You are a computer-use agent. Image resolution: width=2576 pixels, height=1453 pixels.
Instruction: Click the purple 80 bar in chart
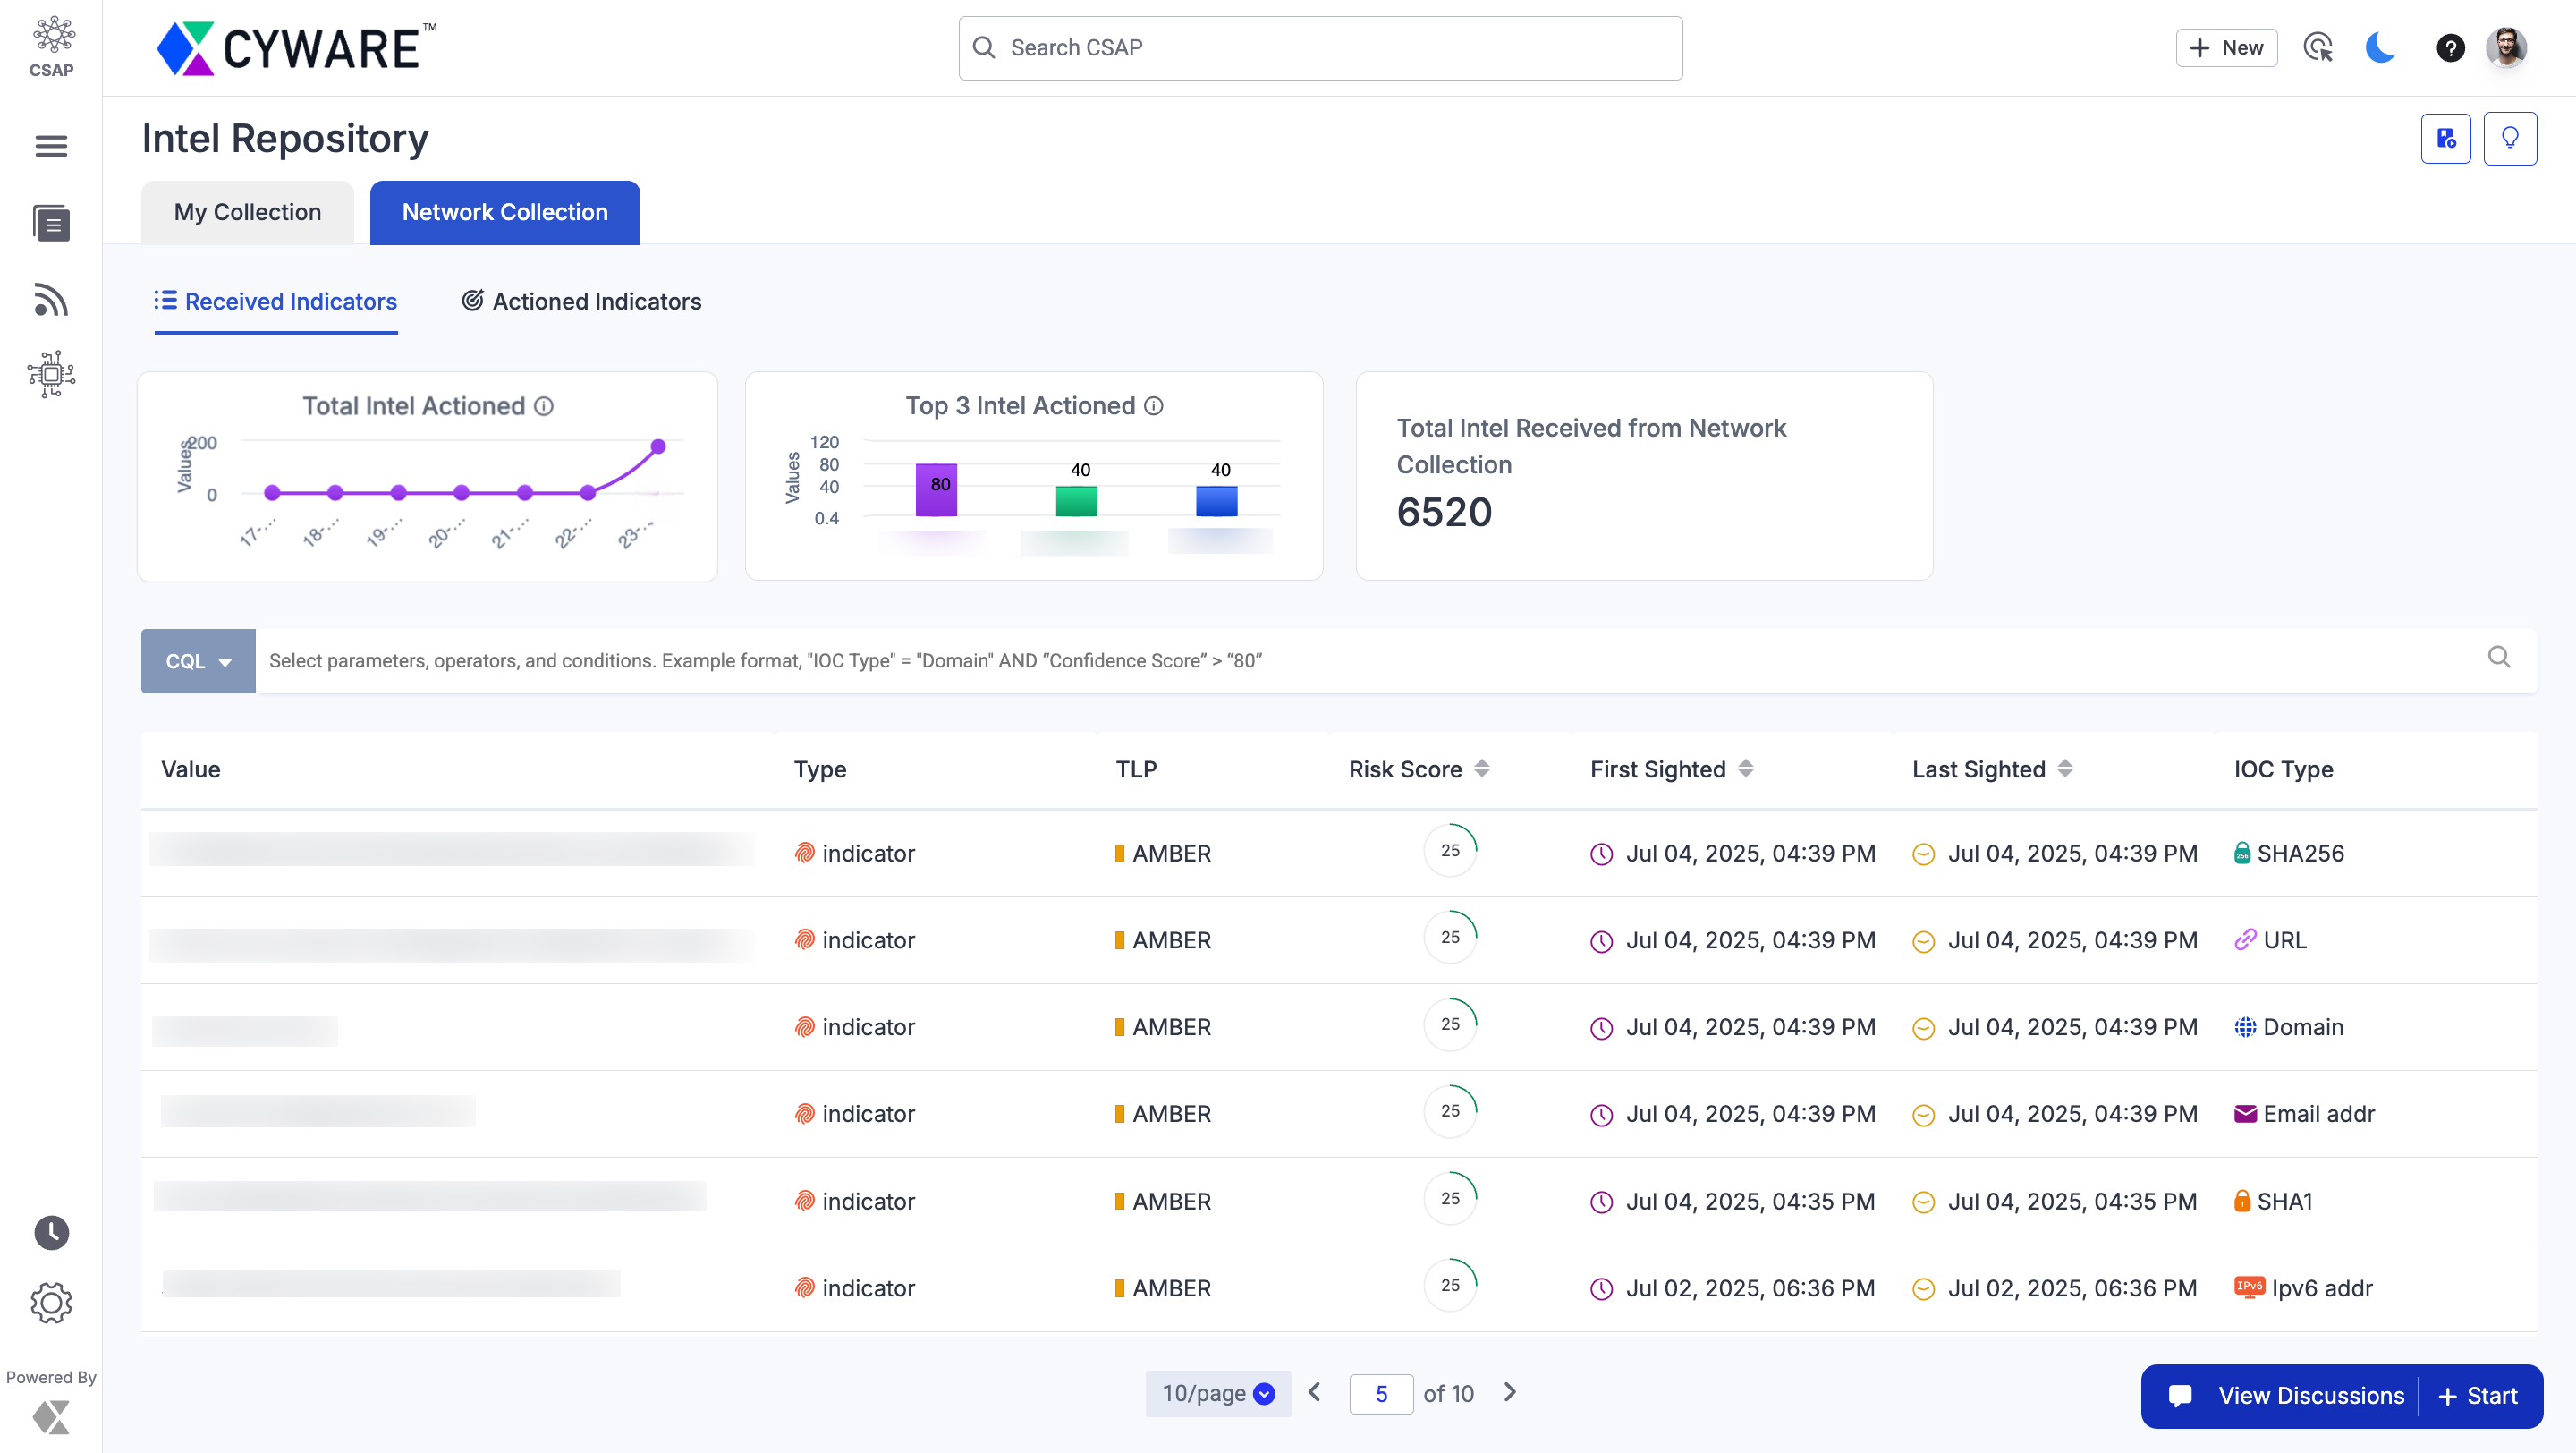click(937, 489)
